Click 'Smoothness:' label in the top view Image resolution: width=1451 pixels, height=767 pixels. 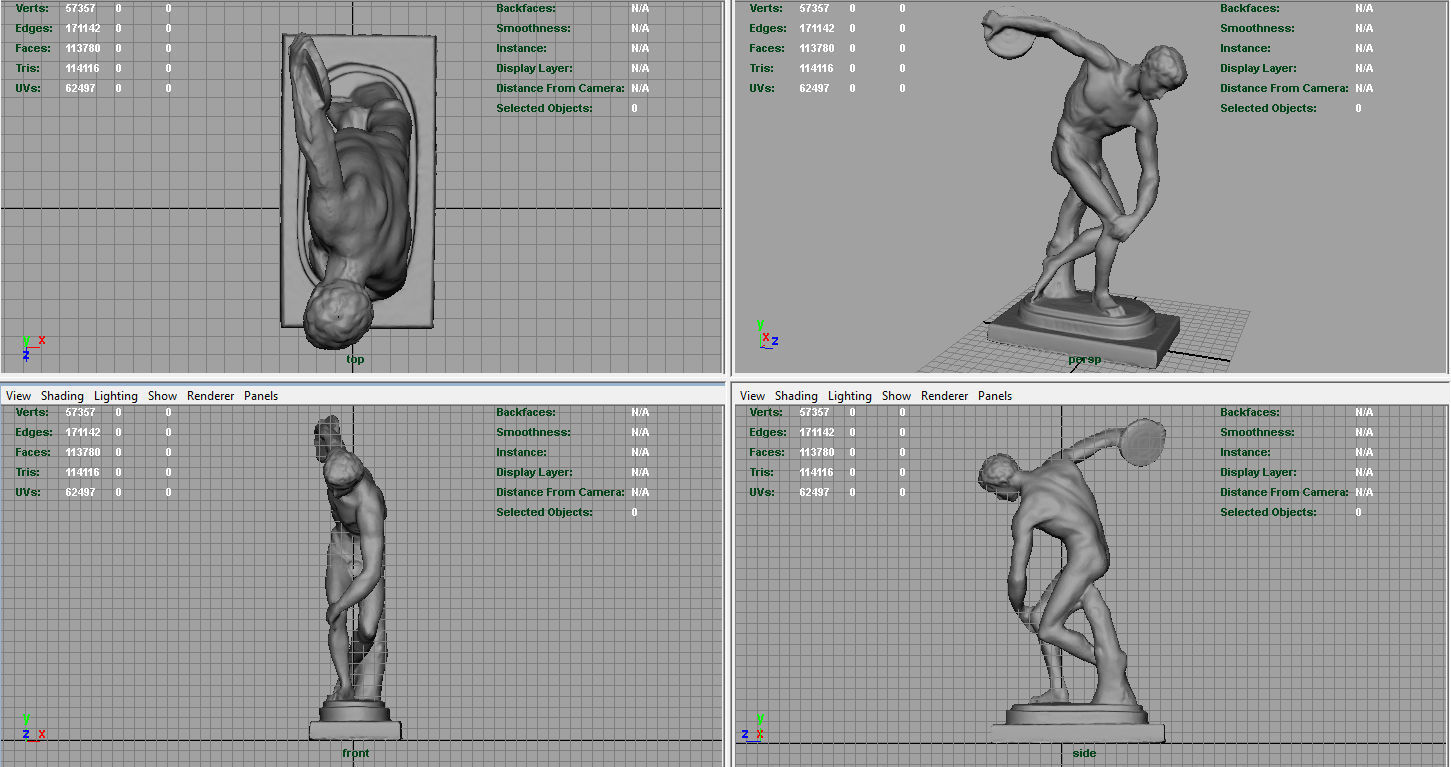[533, 28]
